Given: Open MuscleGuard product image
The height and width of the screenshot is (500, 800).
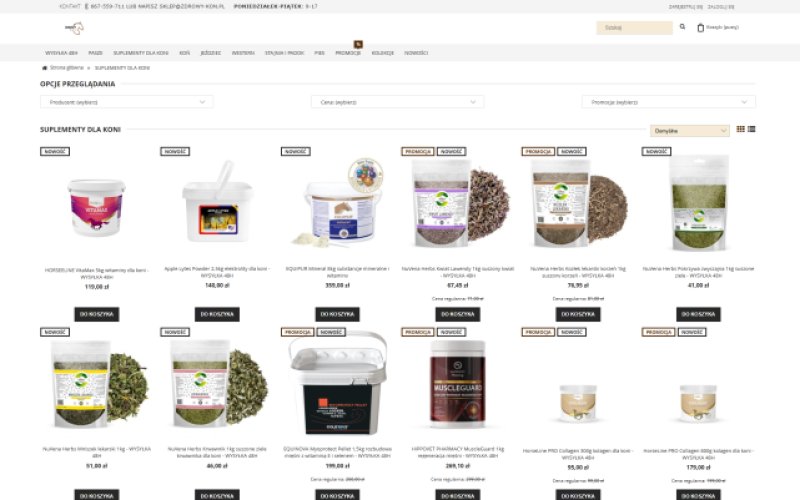Looking at the screenshot, I should point(458,384).
